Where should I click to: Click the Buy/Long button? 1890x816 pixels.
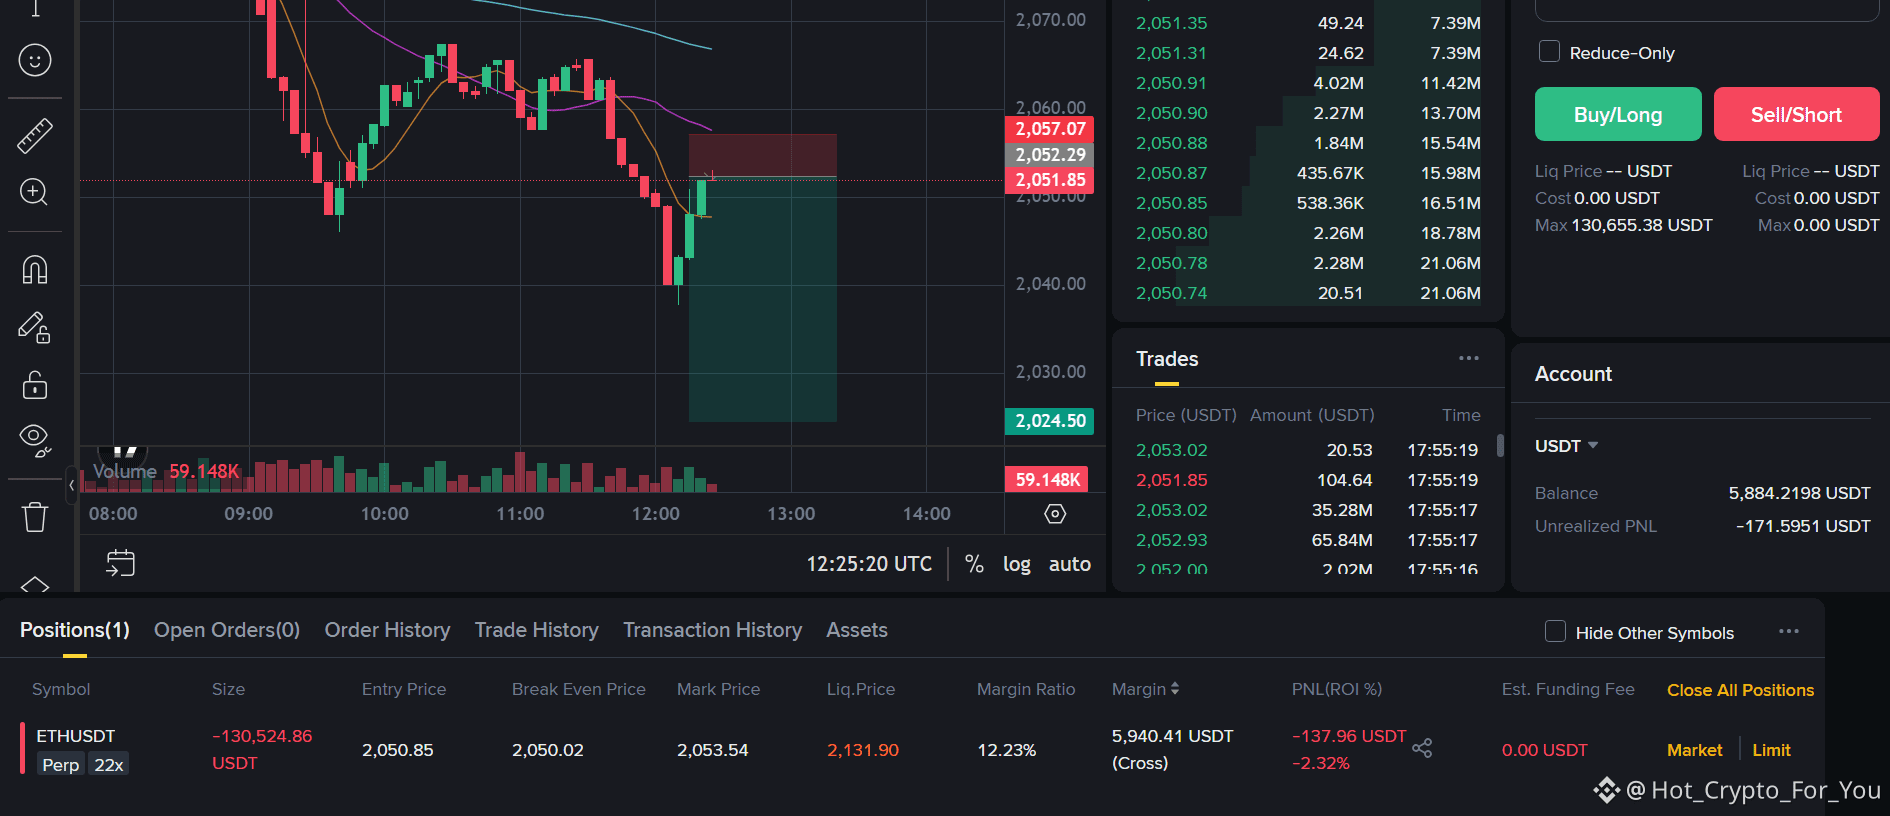(1618, 115)
